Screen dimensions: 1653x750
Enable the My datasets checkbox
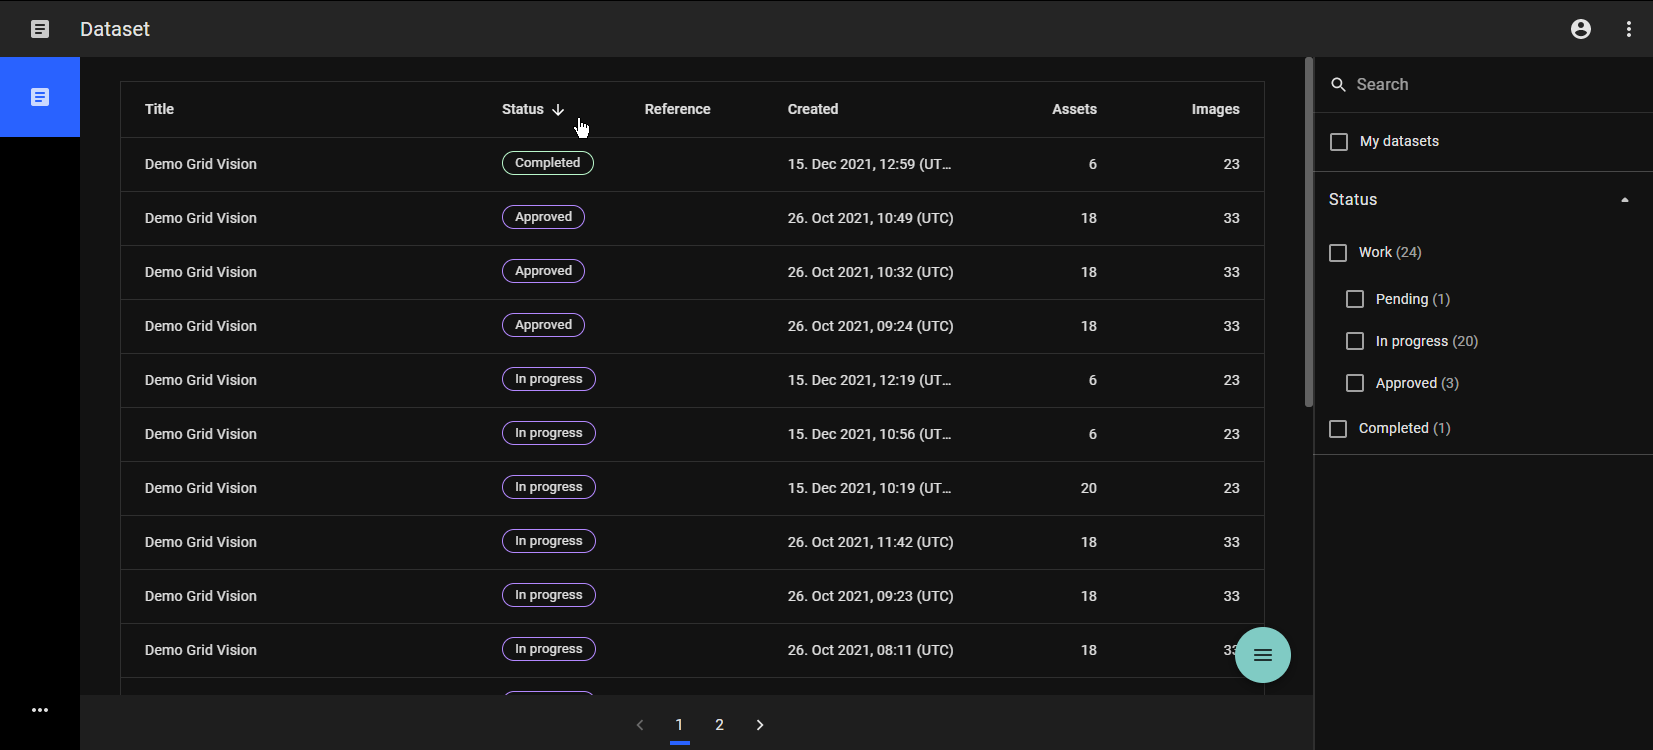click(x=1339, y=142)
